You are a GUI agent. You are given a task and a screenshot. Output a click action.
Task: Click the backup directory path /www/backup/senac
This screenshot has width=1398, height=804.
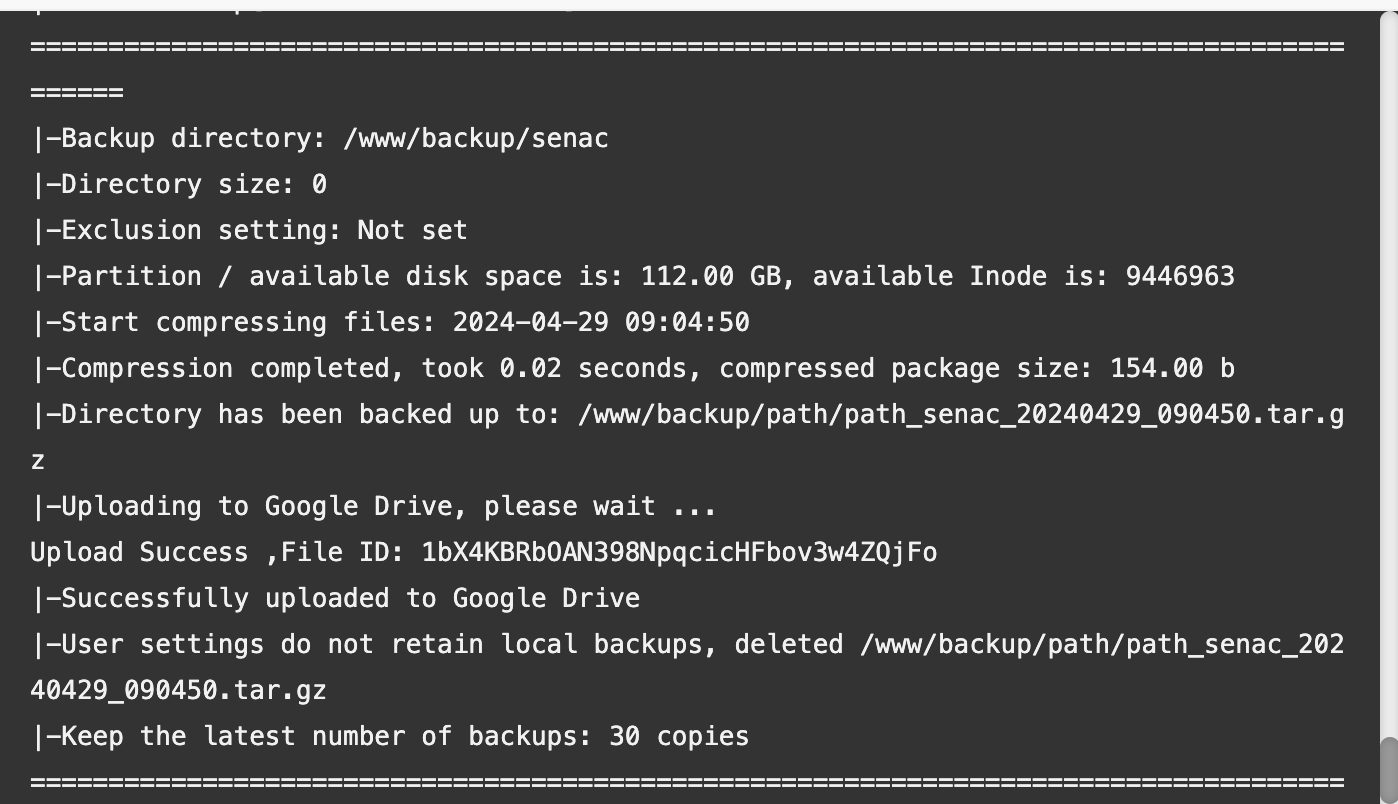pos(475,138)
